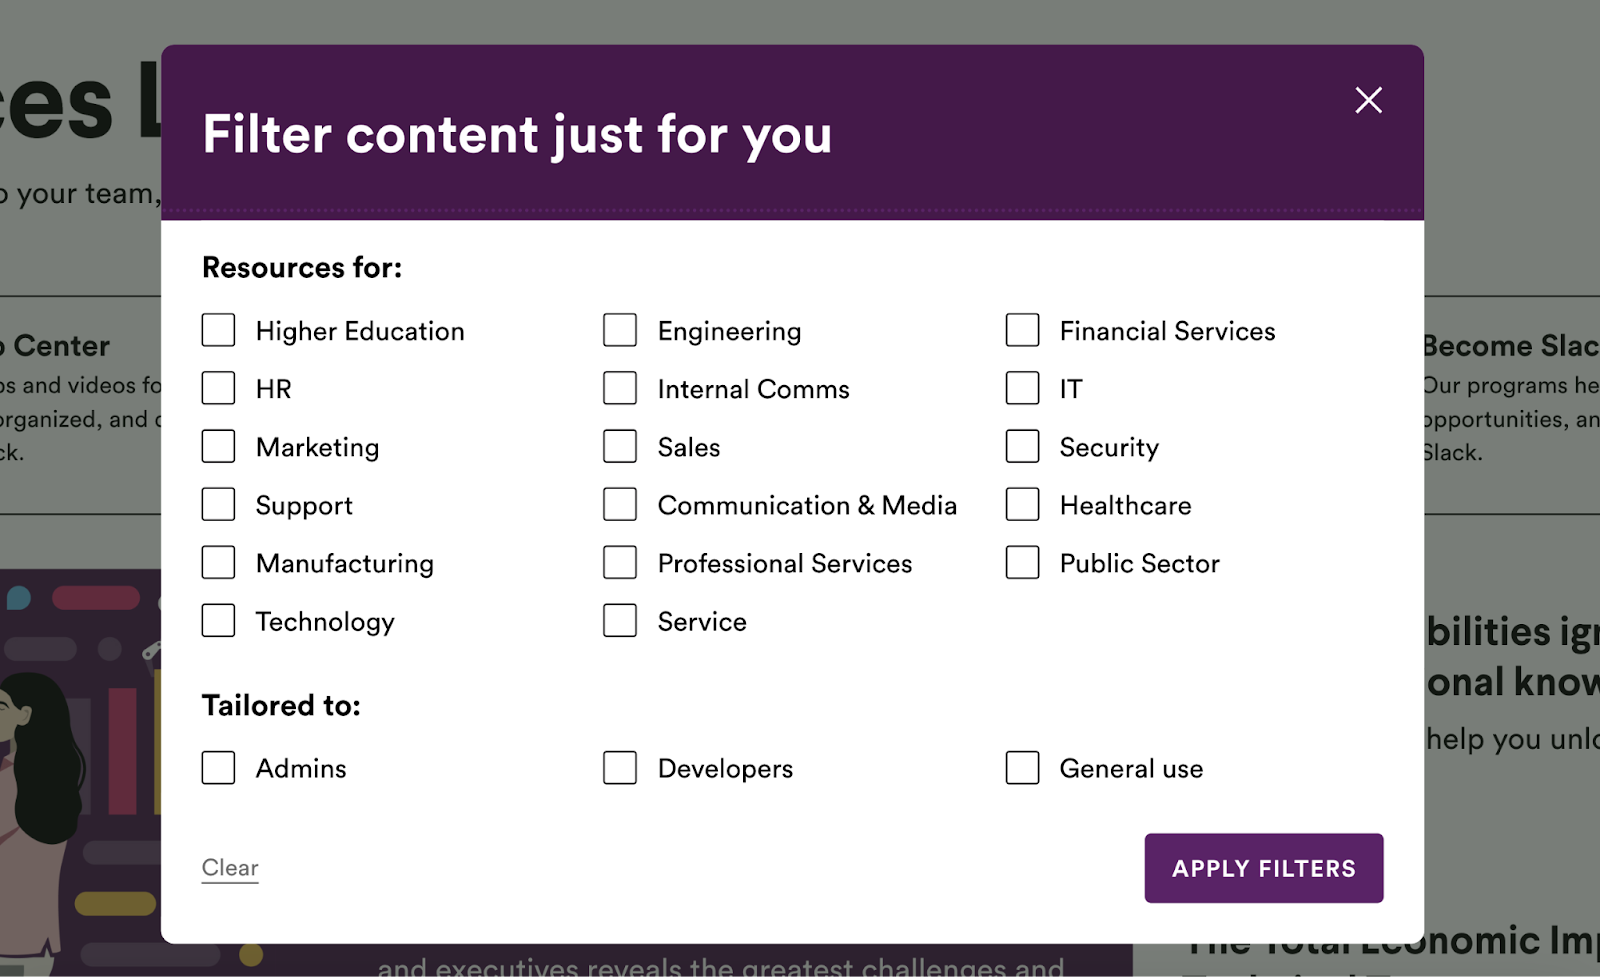
Task: Check the Engineering filter
Action: point(620,330)
